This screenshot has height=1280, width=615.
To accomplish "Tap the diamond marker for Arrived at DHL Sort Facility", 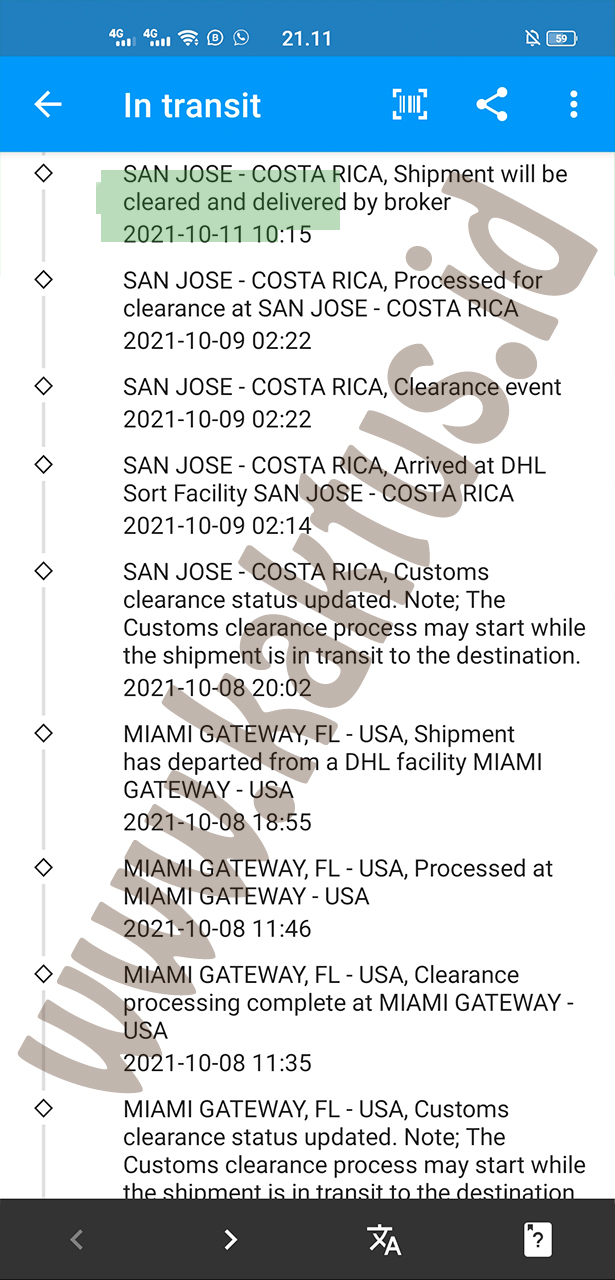I will 43,465.
